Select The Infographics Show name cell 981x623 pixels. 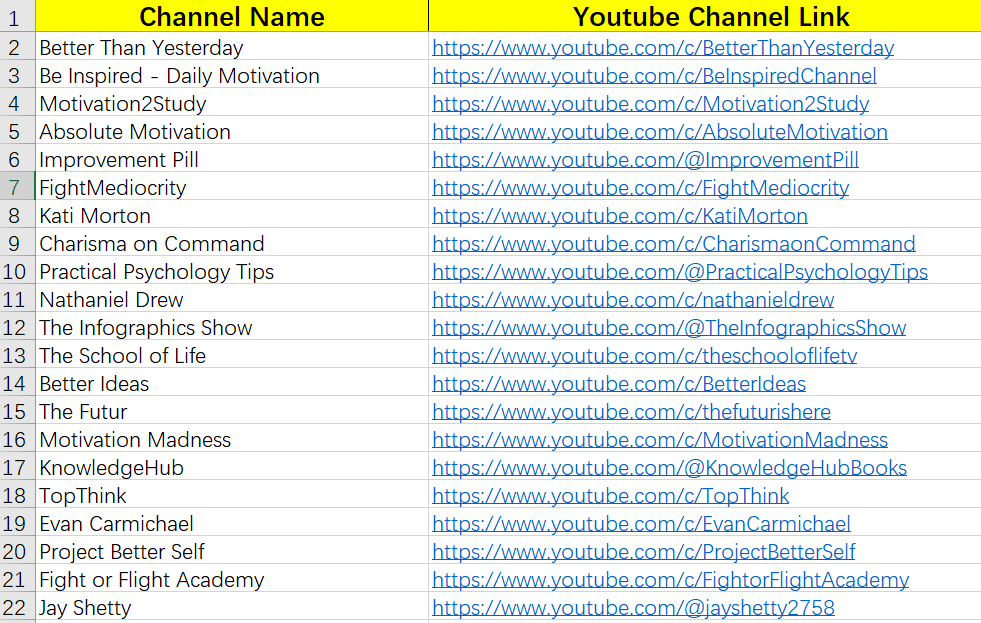point(232,327)
